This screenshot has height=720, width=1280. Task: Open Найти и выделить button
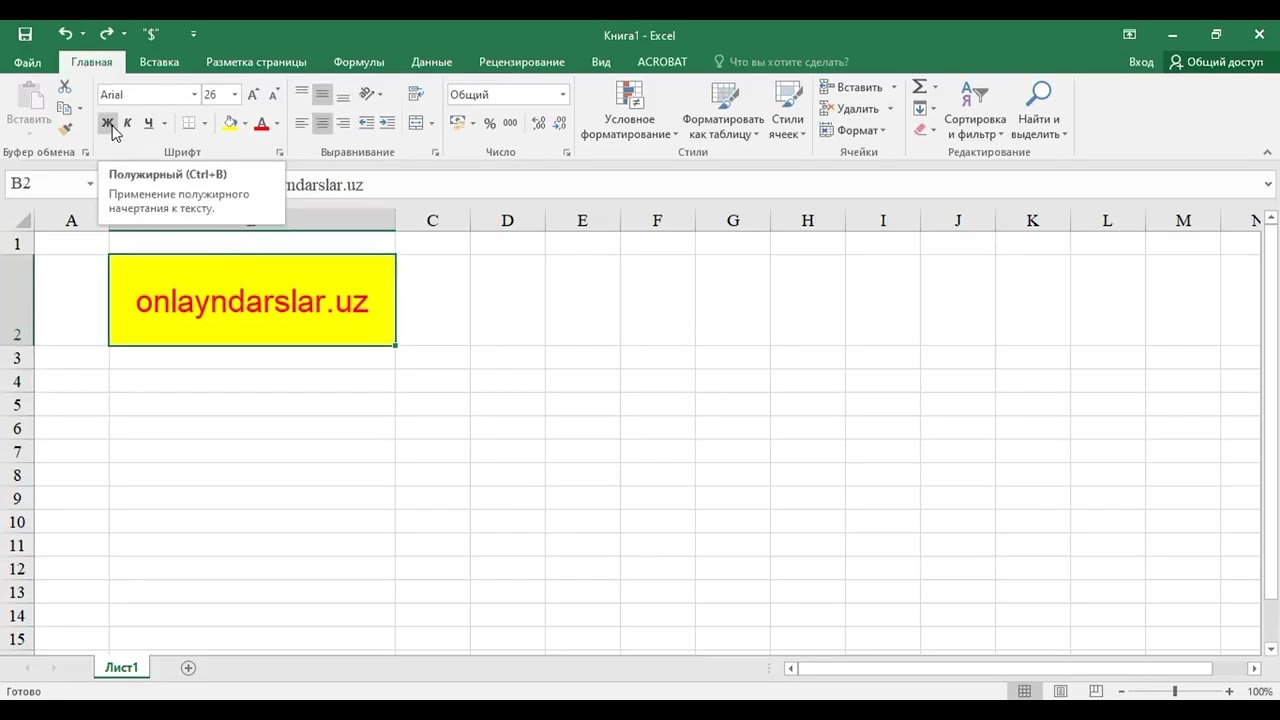pos(1039,110)
